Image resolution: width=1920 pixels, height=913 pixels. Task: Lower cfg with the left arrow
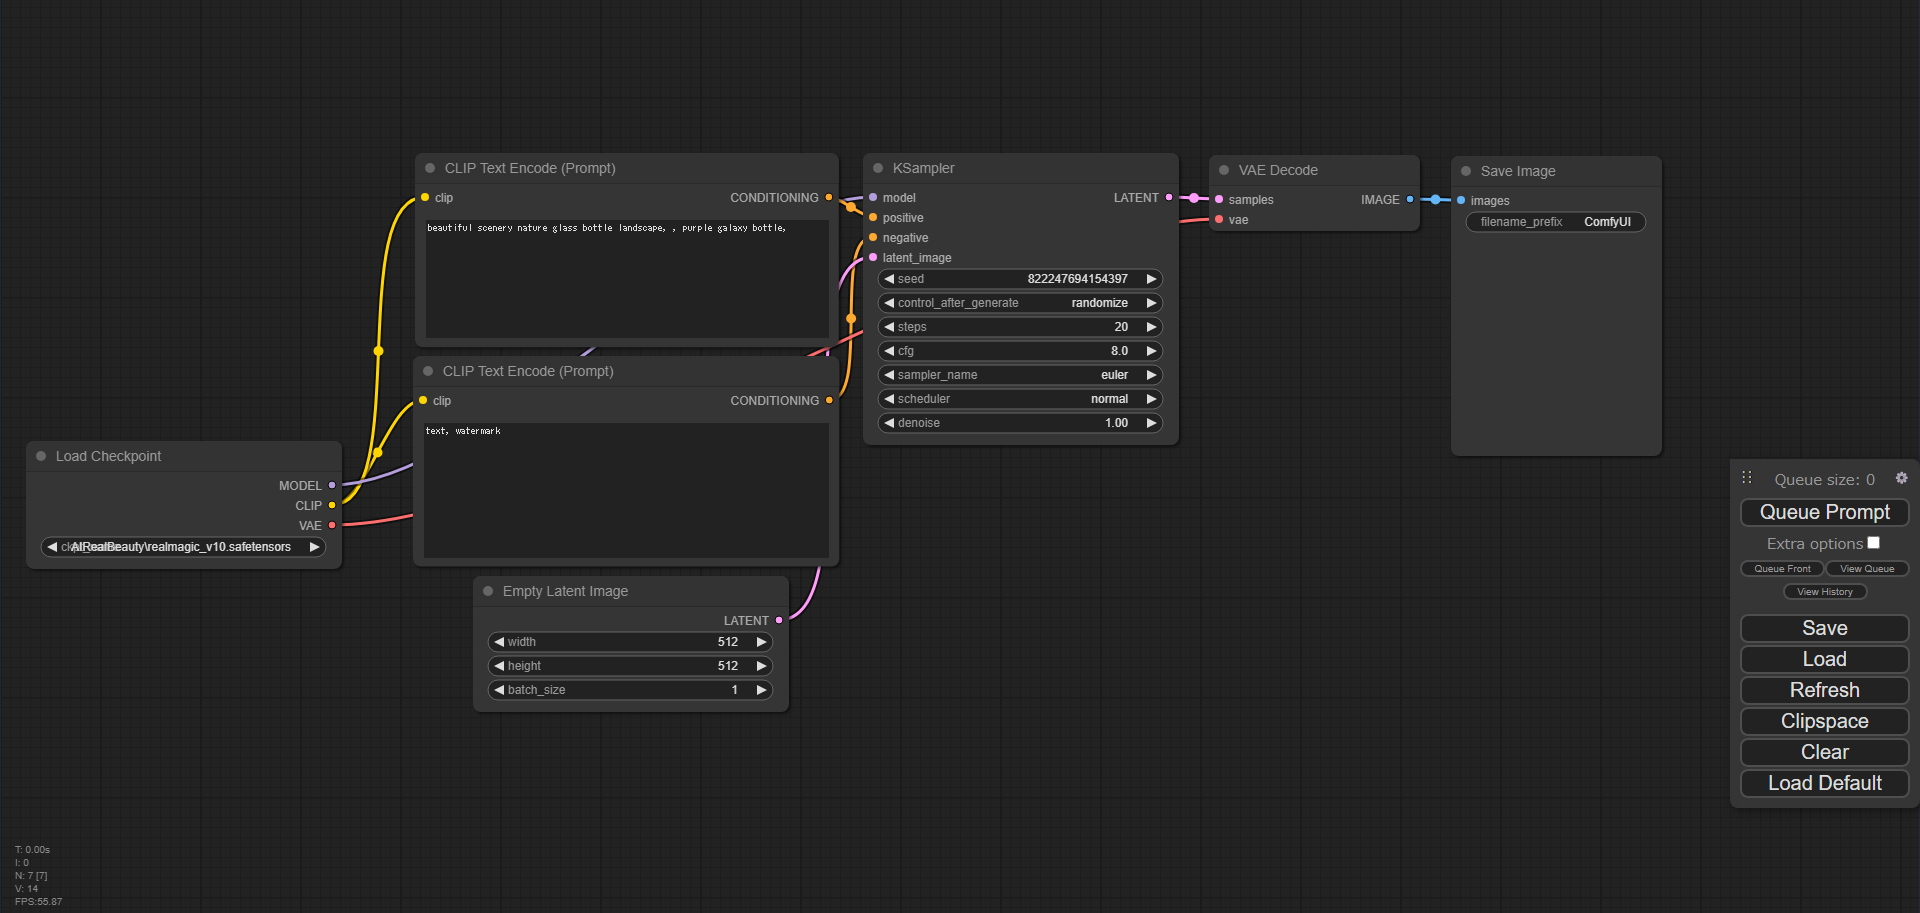pos(889,351)
